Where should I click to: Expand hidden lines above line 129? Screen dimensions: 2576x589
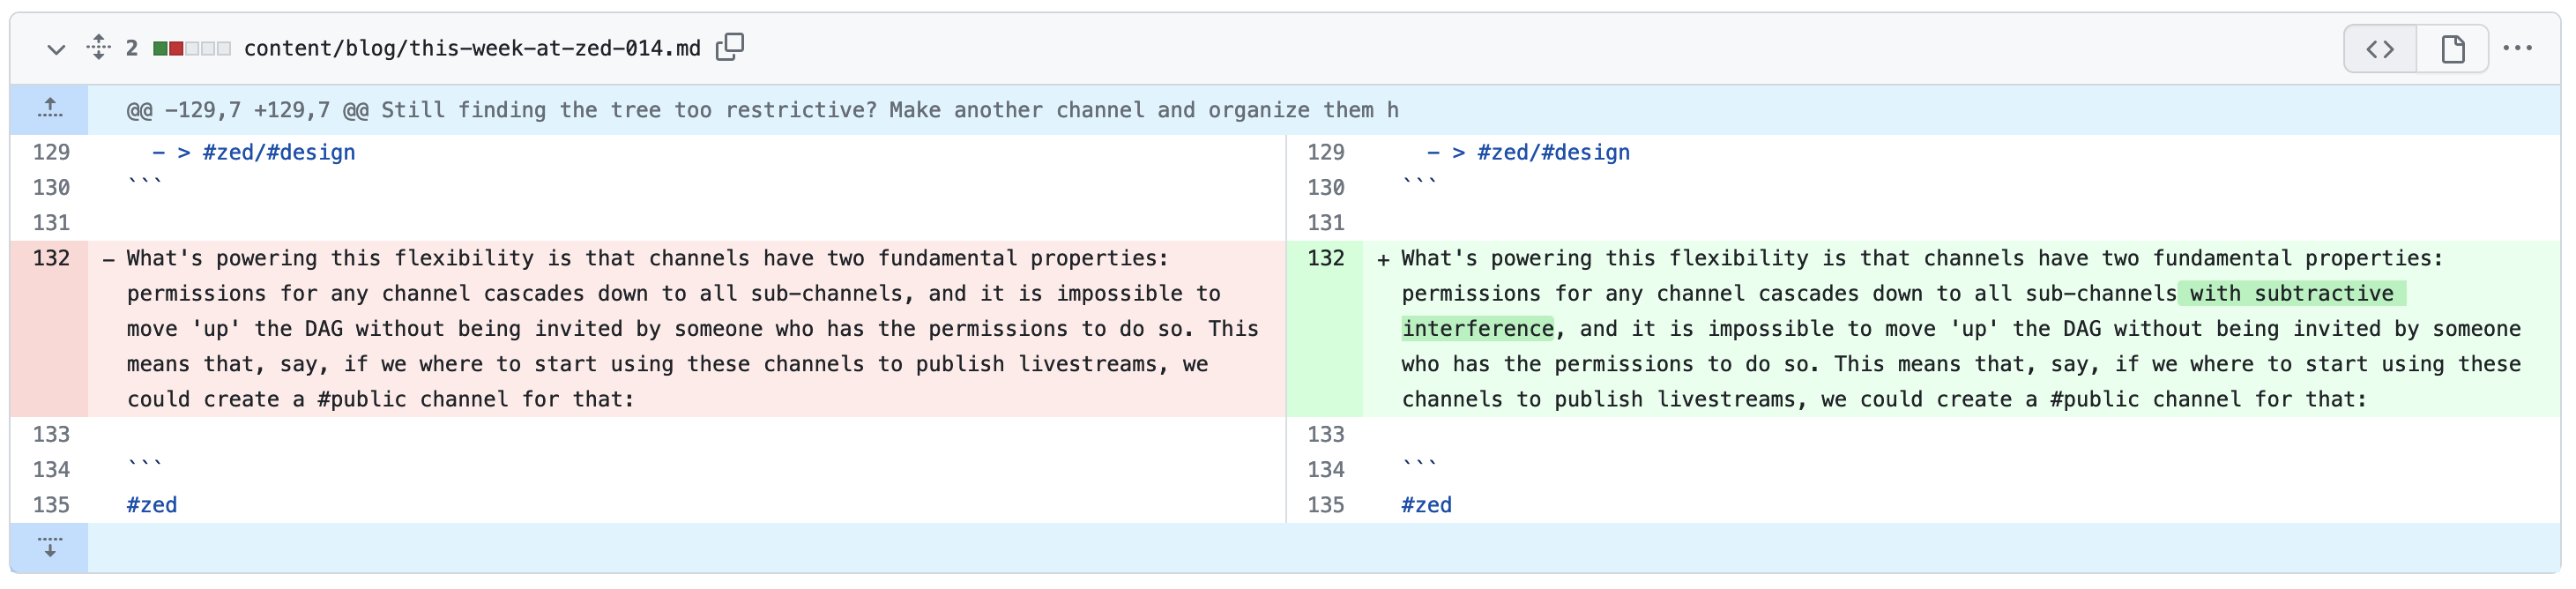(x=50, y=109)
